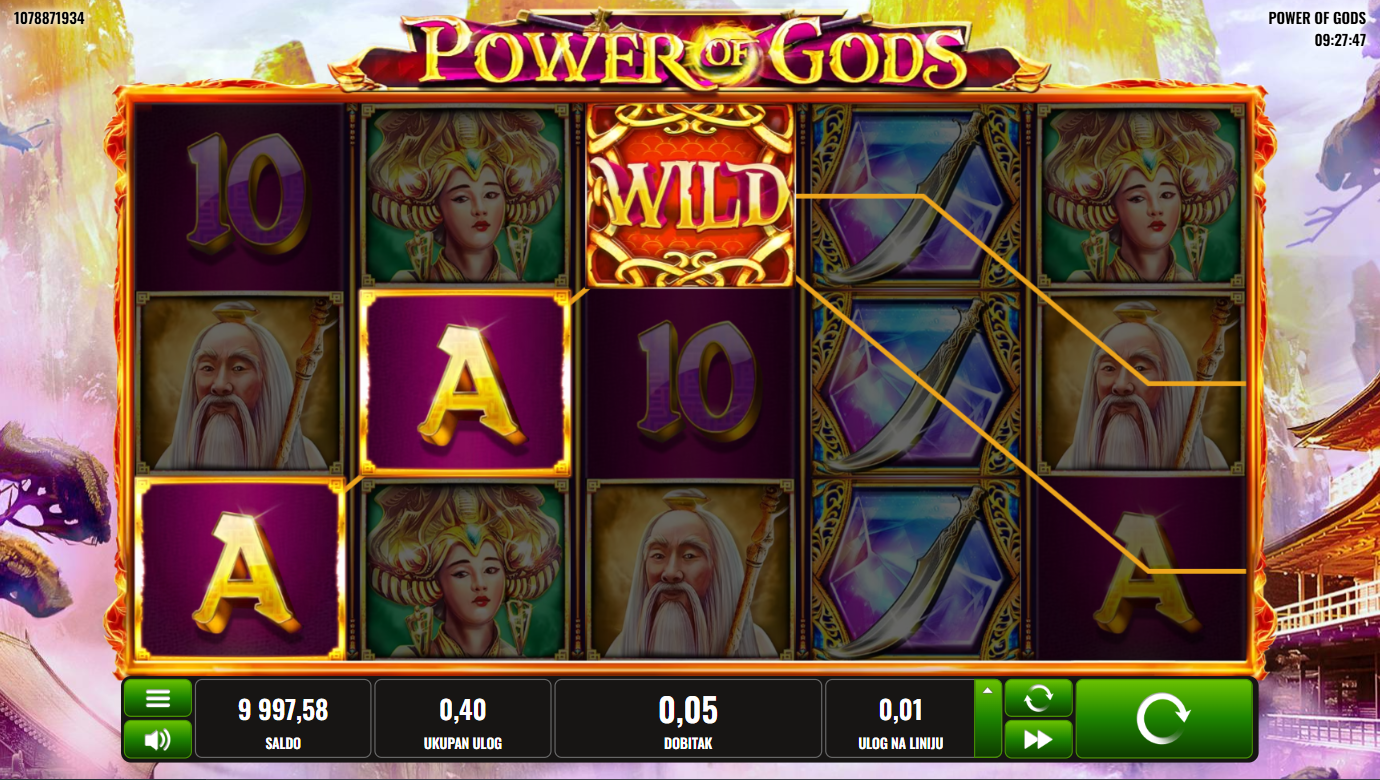Click the top sword symbol on reel four
This screenshot has height=780, width=1380.
click(x=915, y=196)
